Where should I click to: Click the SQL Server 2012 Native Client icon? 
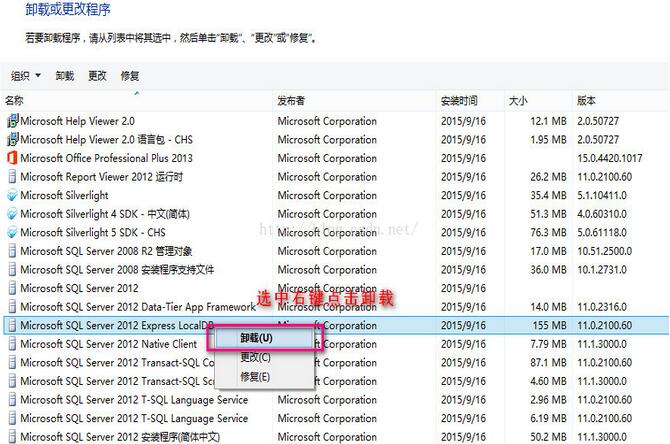(x=12, y=344)
